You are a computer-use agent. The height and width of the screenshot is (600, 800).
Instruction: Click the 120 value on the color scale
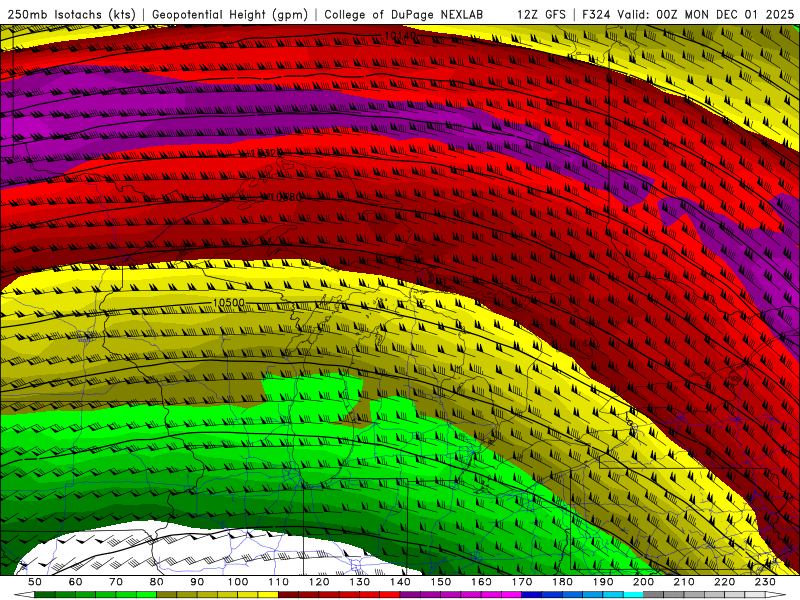click(319, 582)
